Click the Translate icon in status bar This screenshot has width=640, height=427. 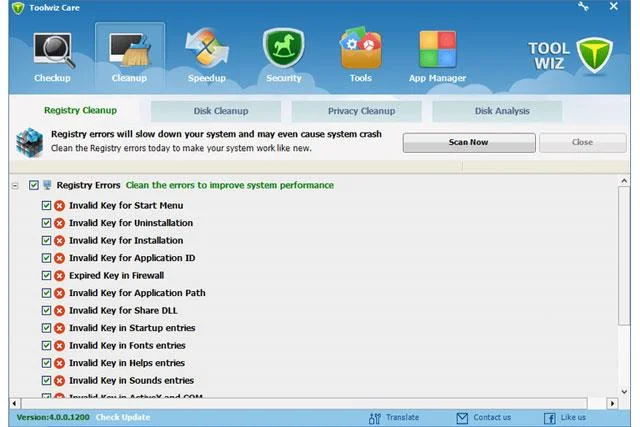coord(374,418)
